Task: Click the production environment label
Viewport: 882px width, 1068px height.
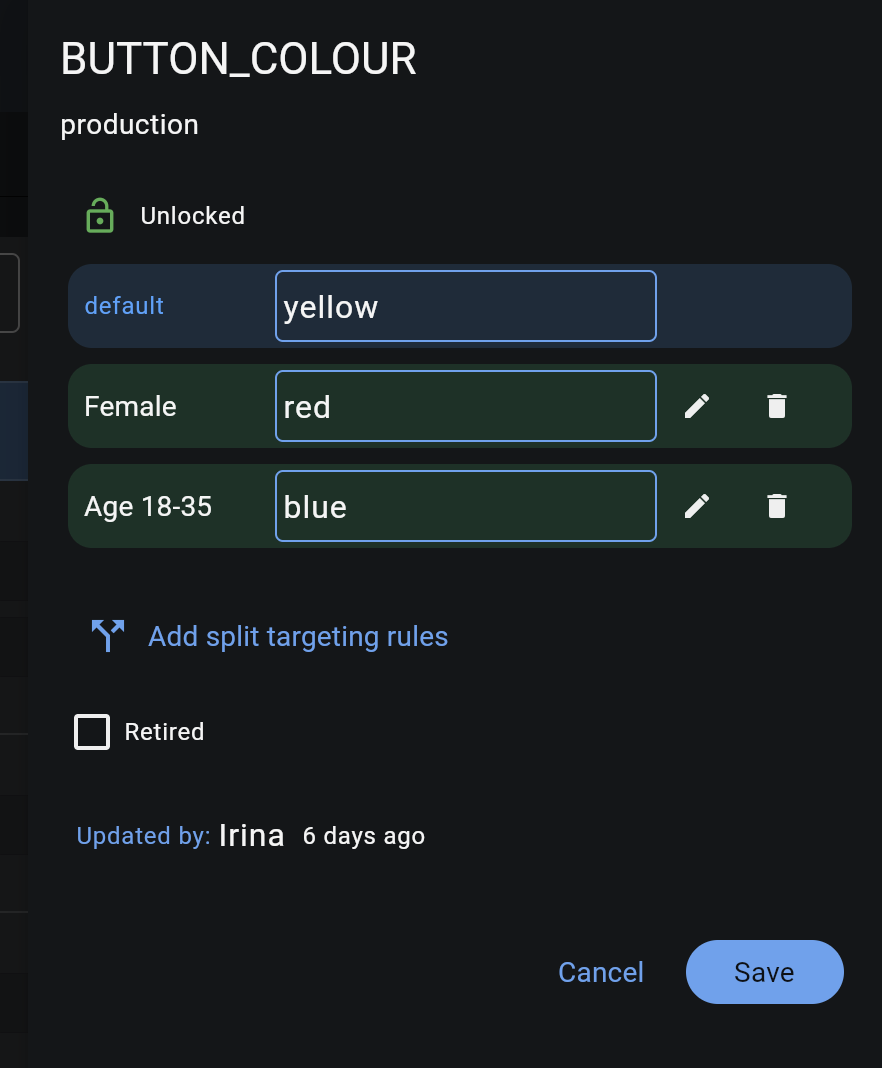Action: coord(129,124)
